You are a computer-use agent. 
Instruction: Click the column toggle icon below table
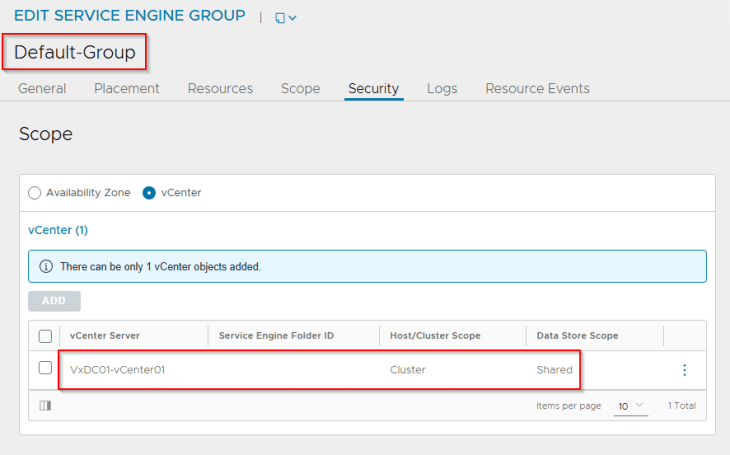(x=45, y=406)
